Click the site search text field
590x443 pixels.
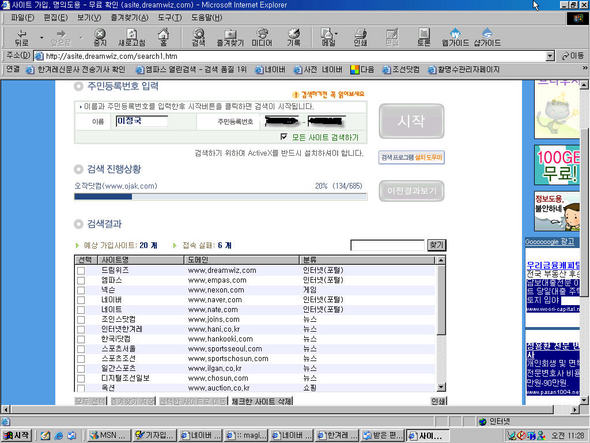[387, 245]
